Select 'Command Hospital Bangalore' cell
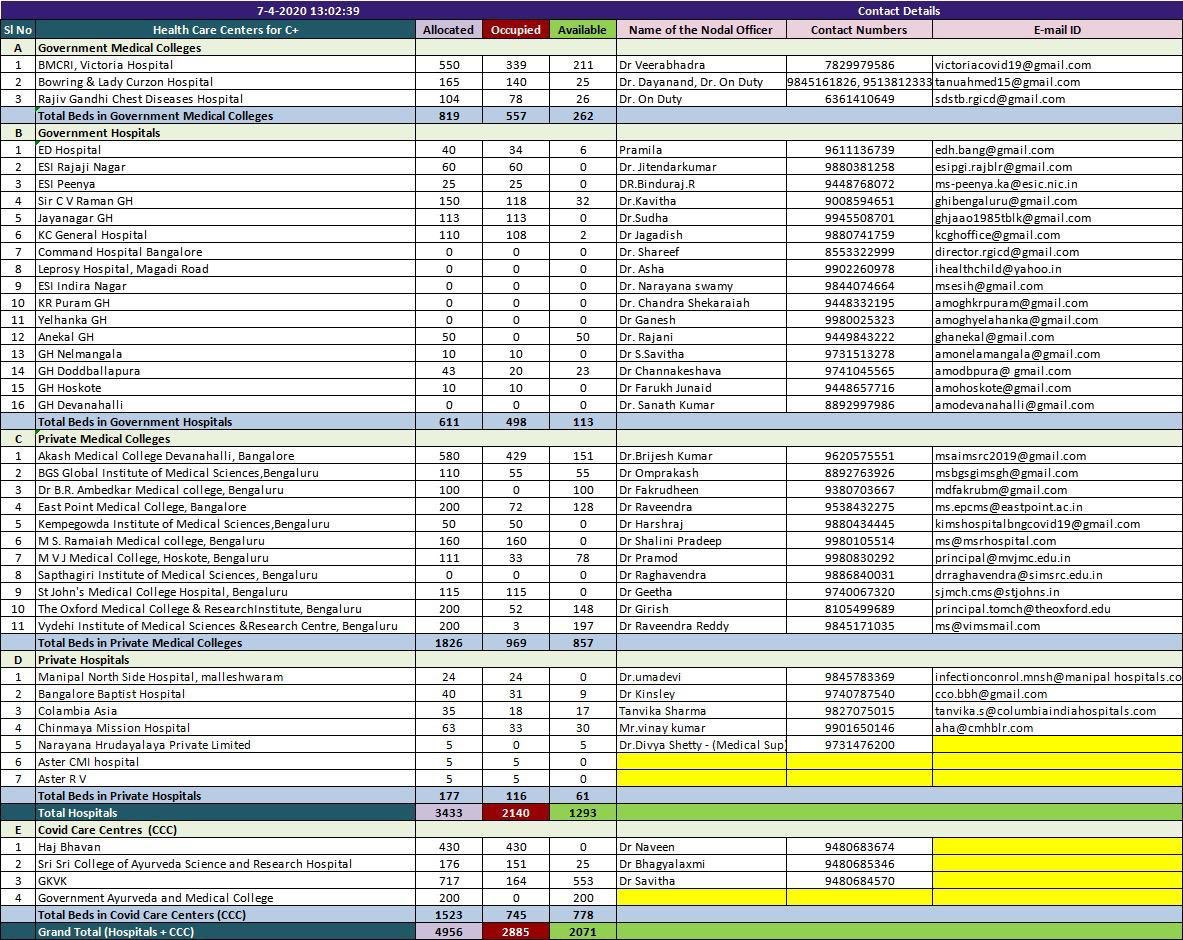Viewport: 1183px width, 940px height. click(x=226, y=252)
